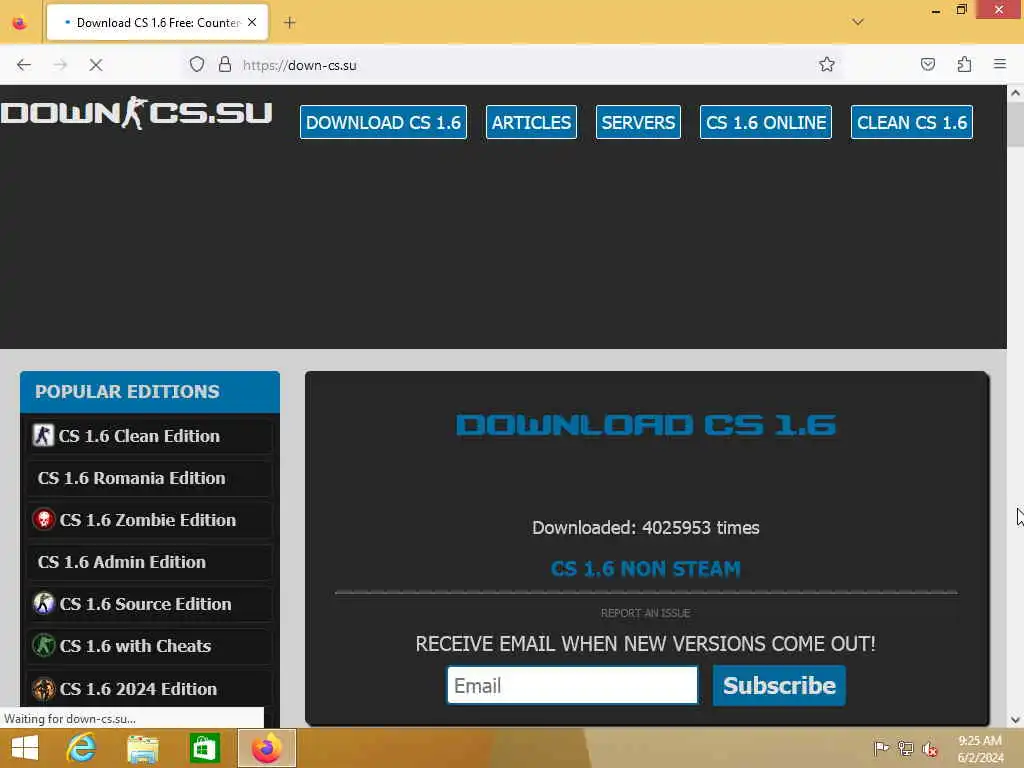Open CS 1.6 with Cheats link
This screenshot has width=1024, height=768.
tap(150, 647)
